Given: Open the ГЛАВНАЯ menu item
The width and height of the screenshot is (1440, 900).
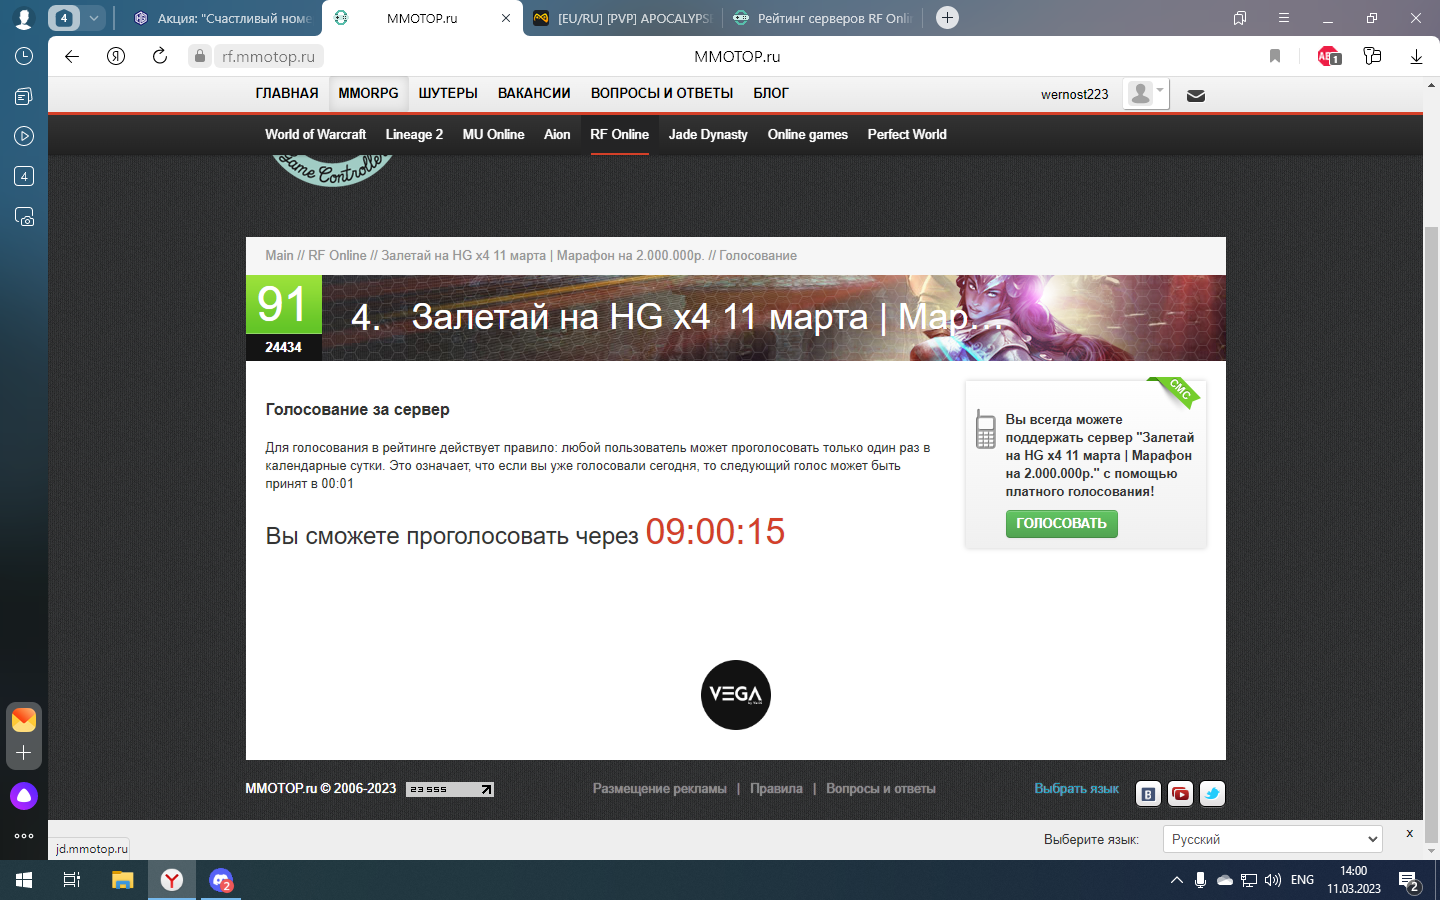Looking at the screenshot, I should (287, 93).
